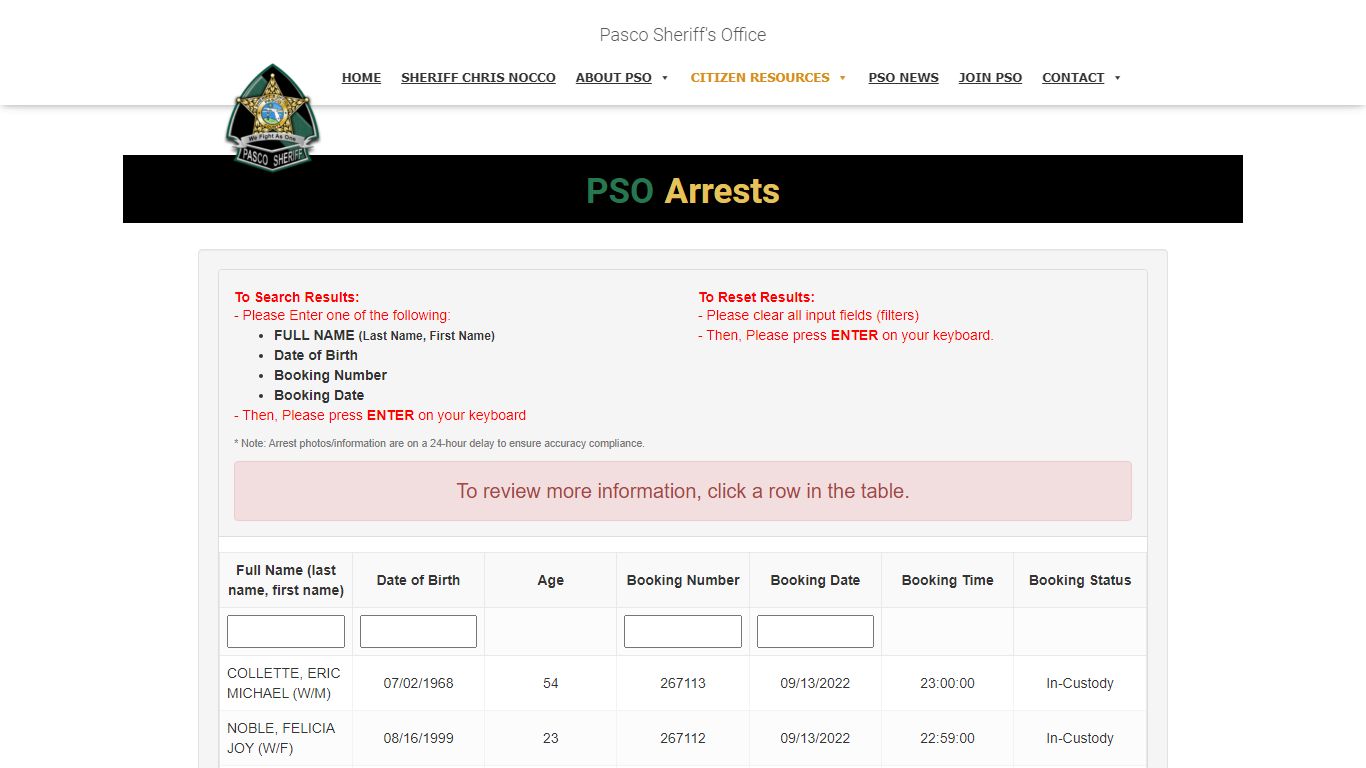Click the Age column header
The width and height of the screenshot is (1366, 768).
(550, 580)
